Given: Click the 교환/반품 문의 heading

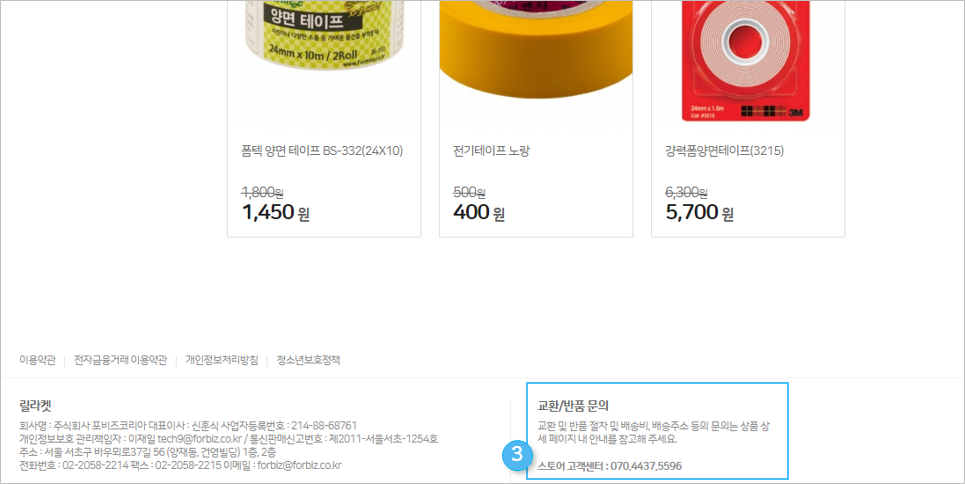Looking at the screenshot, I should [x=573, y=406].
